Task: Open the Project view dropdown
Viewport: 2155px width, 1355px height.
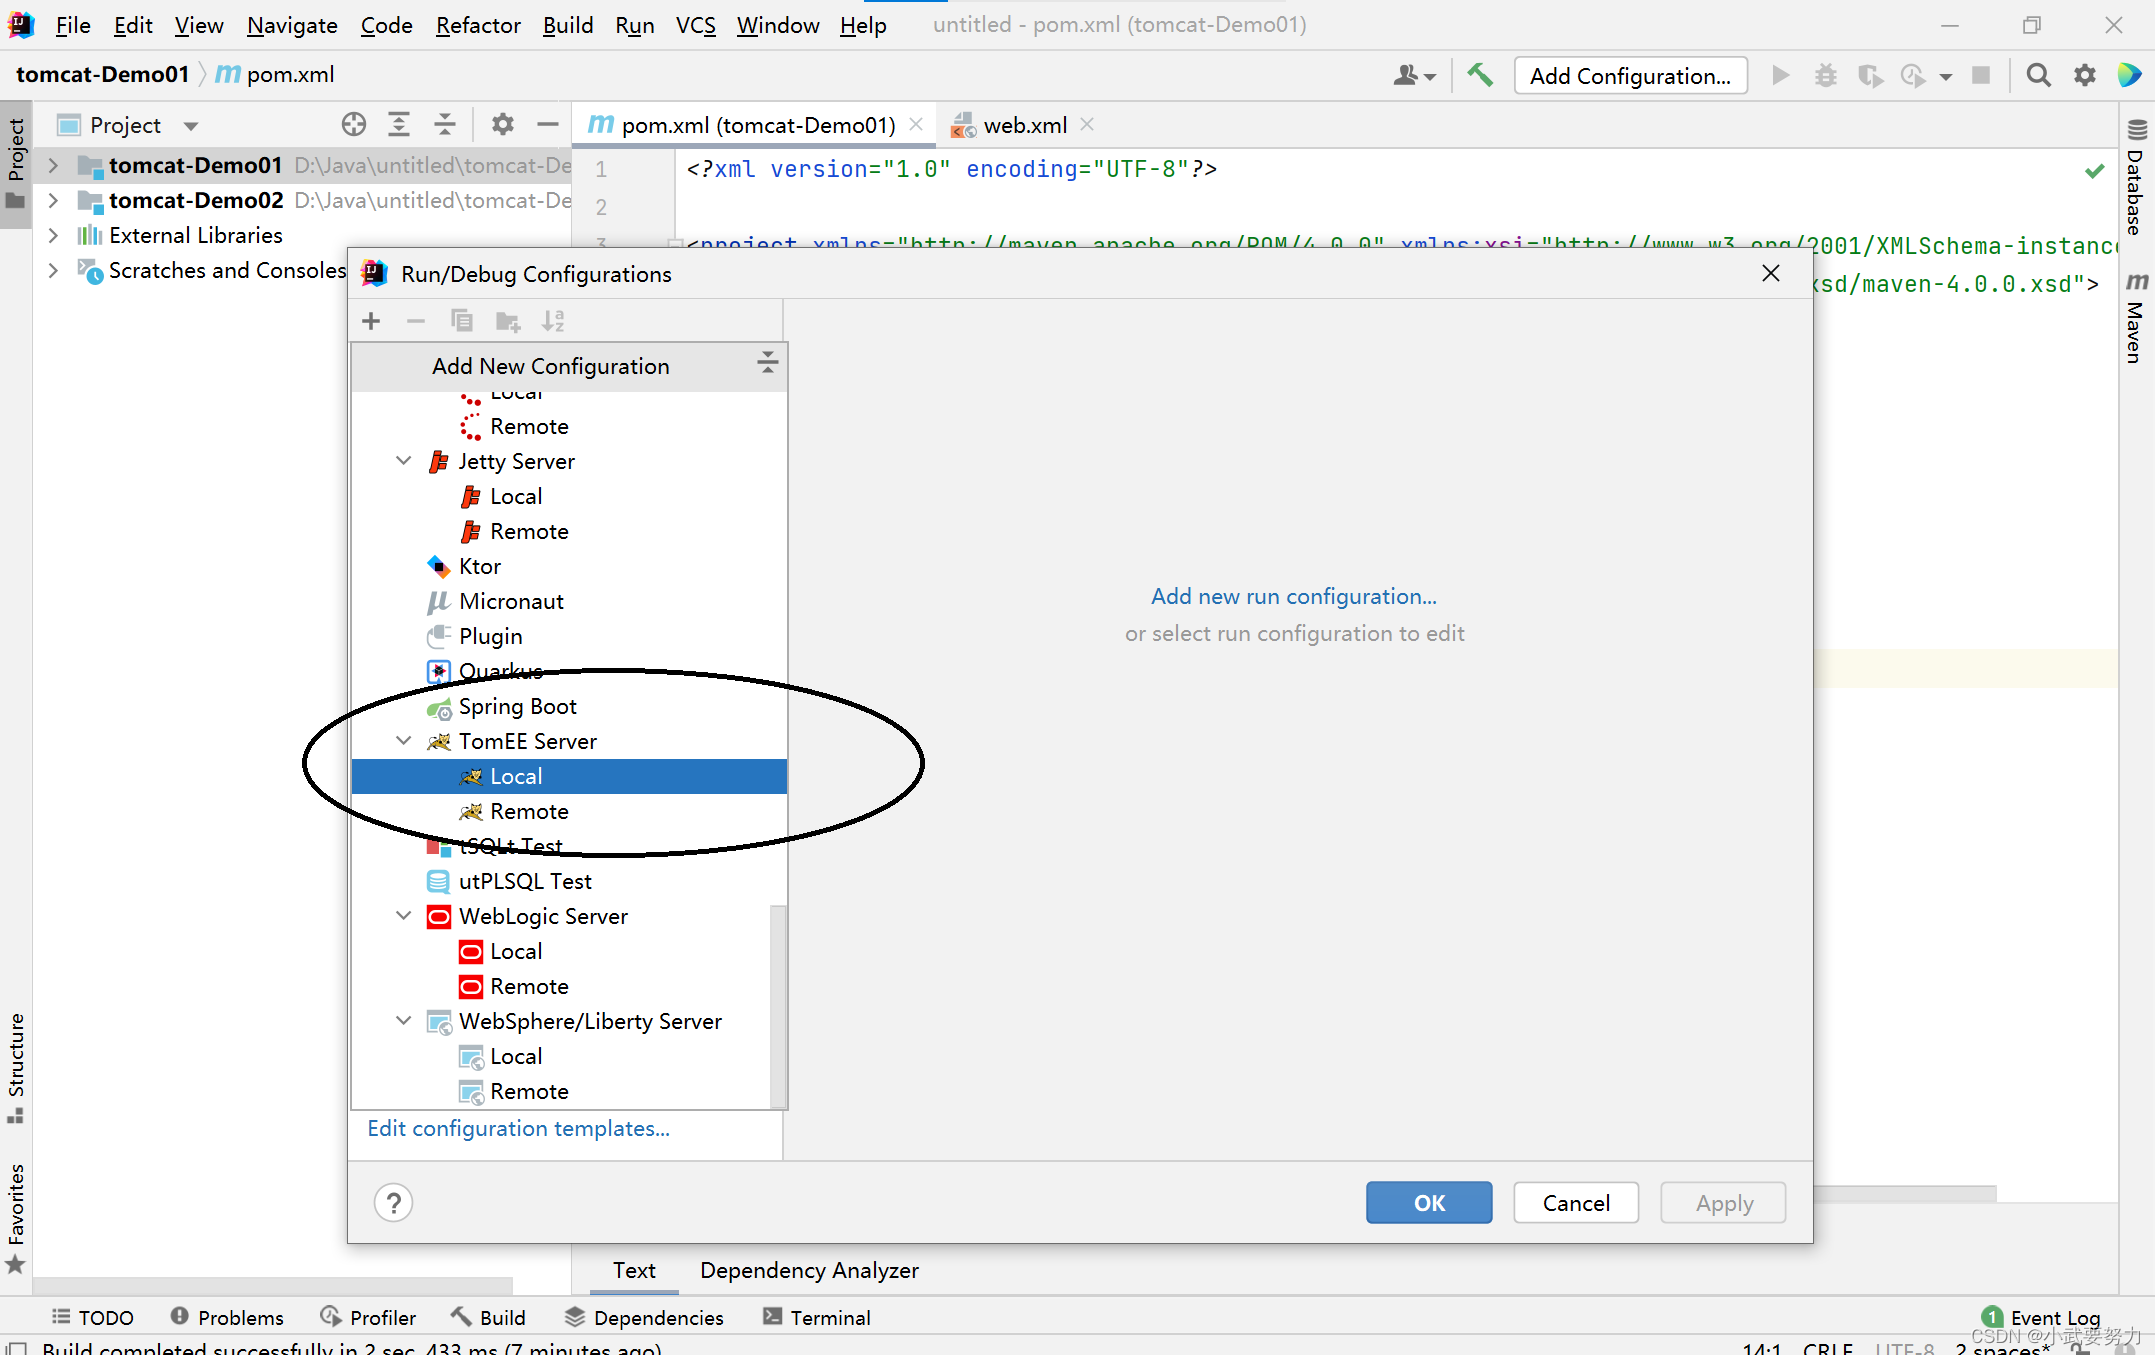Action: point(191,126)
